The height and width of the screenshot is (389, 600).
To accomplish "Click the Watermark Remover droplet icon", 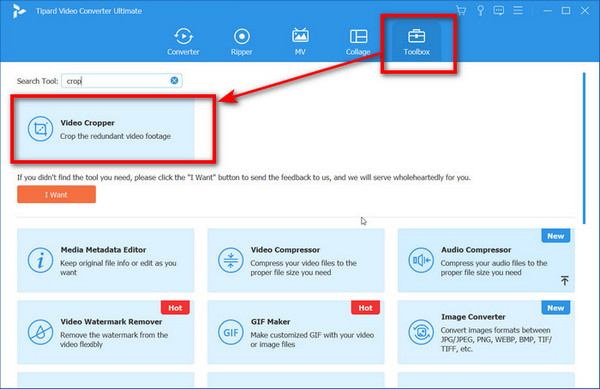I will pos(40,332).
